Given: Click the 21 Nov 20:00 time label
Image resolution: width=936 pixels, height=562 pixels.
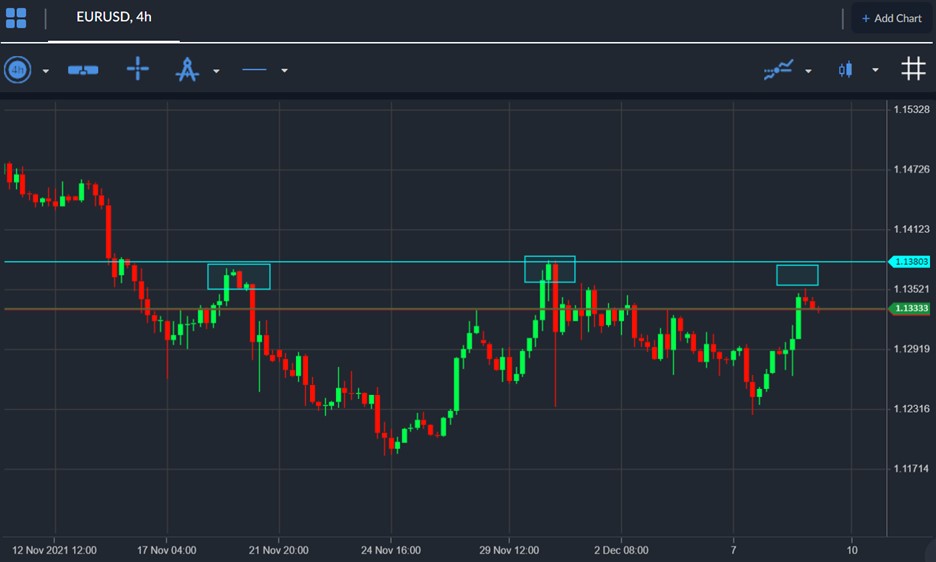Looking at the screenshot, I should pyautogui.click(x=279, y=550).
